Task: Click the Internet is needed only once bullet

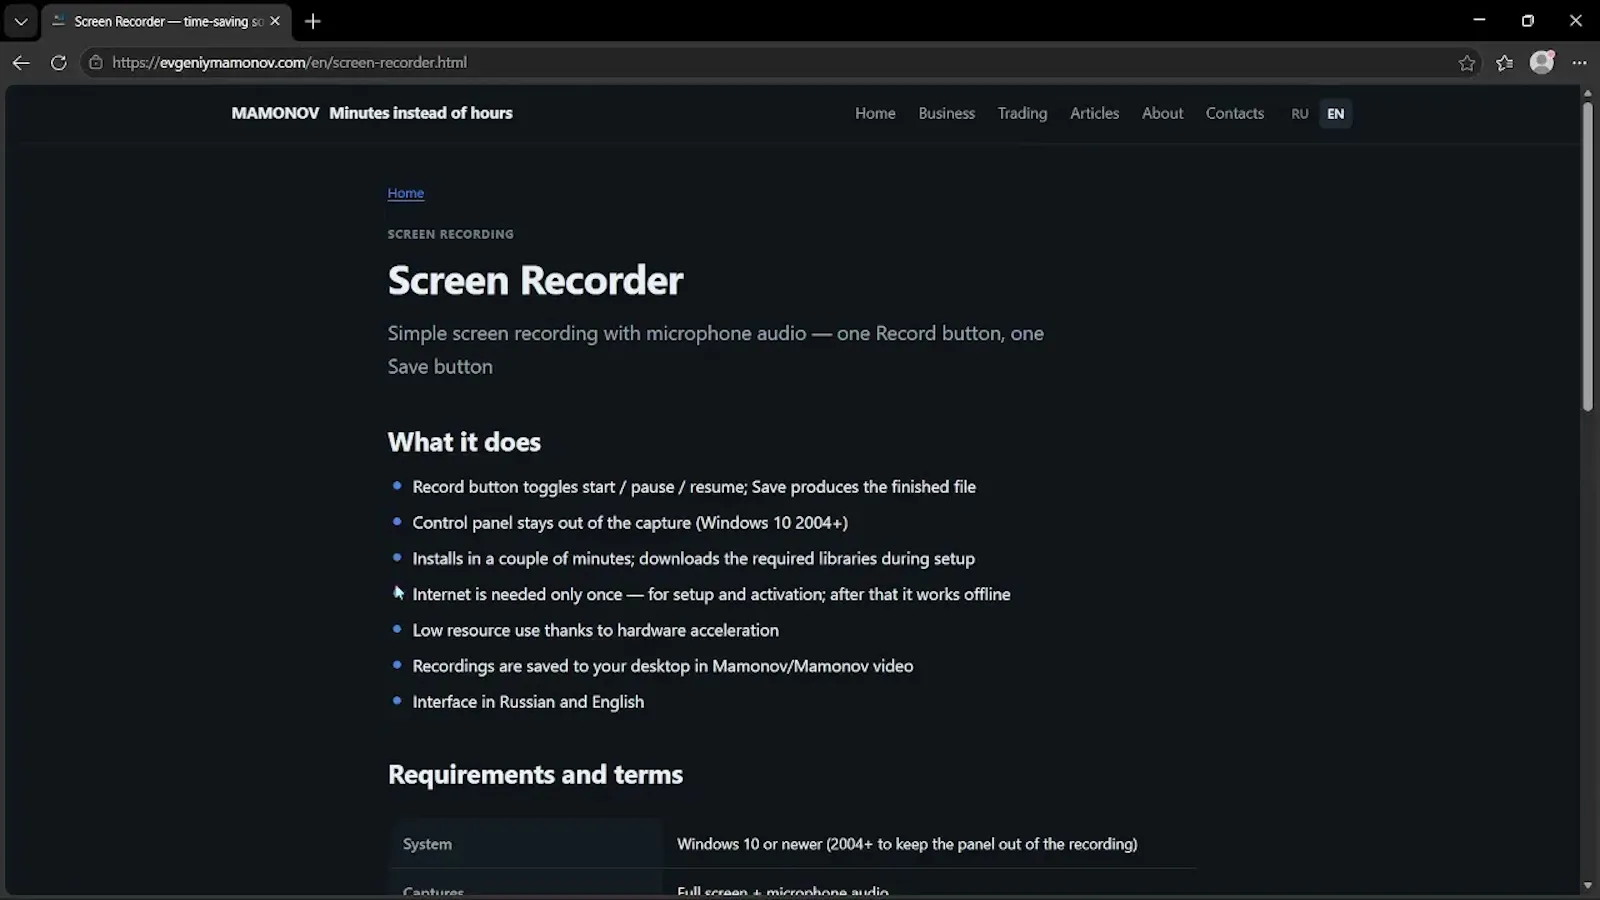Action: (x=711, y=595)
